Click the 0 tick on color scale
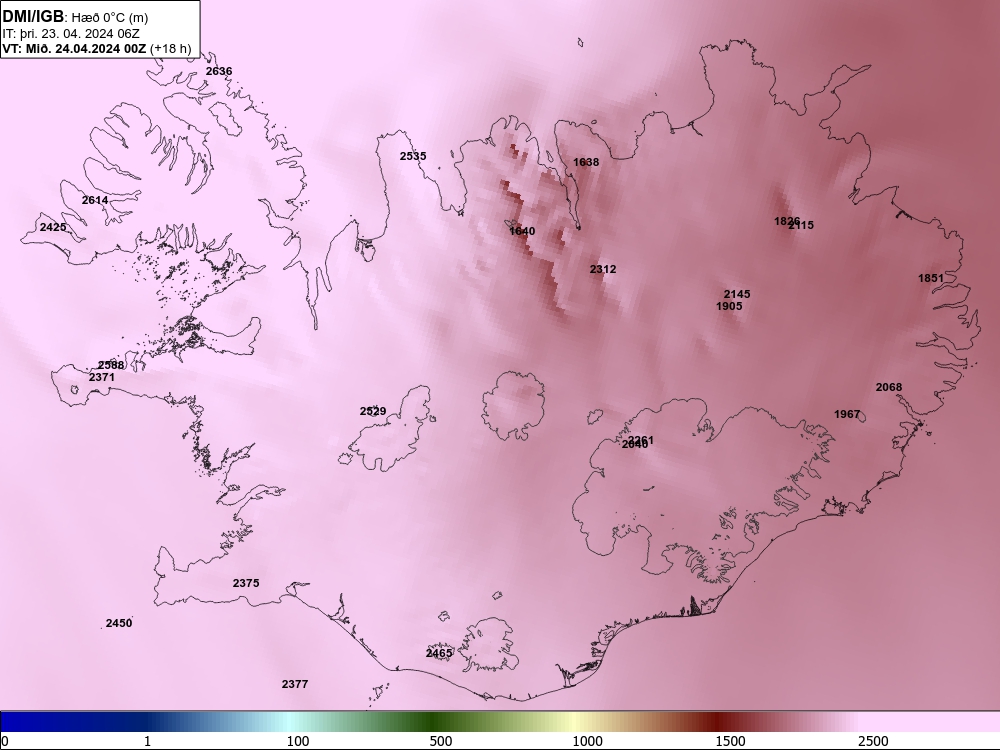 coord(5,741)
